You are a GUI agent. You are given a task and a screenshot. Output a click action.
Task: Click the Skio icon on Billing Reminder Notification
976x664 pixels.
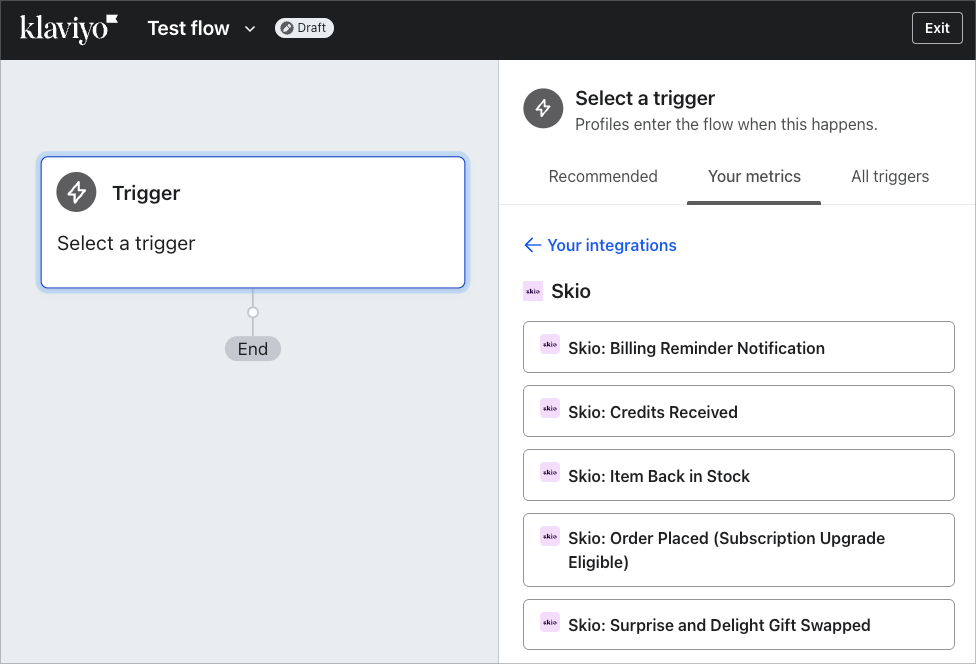[550, 345]
